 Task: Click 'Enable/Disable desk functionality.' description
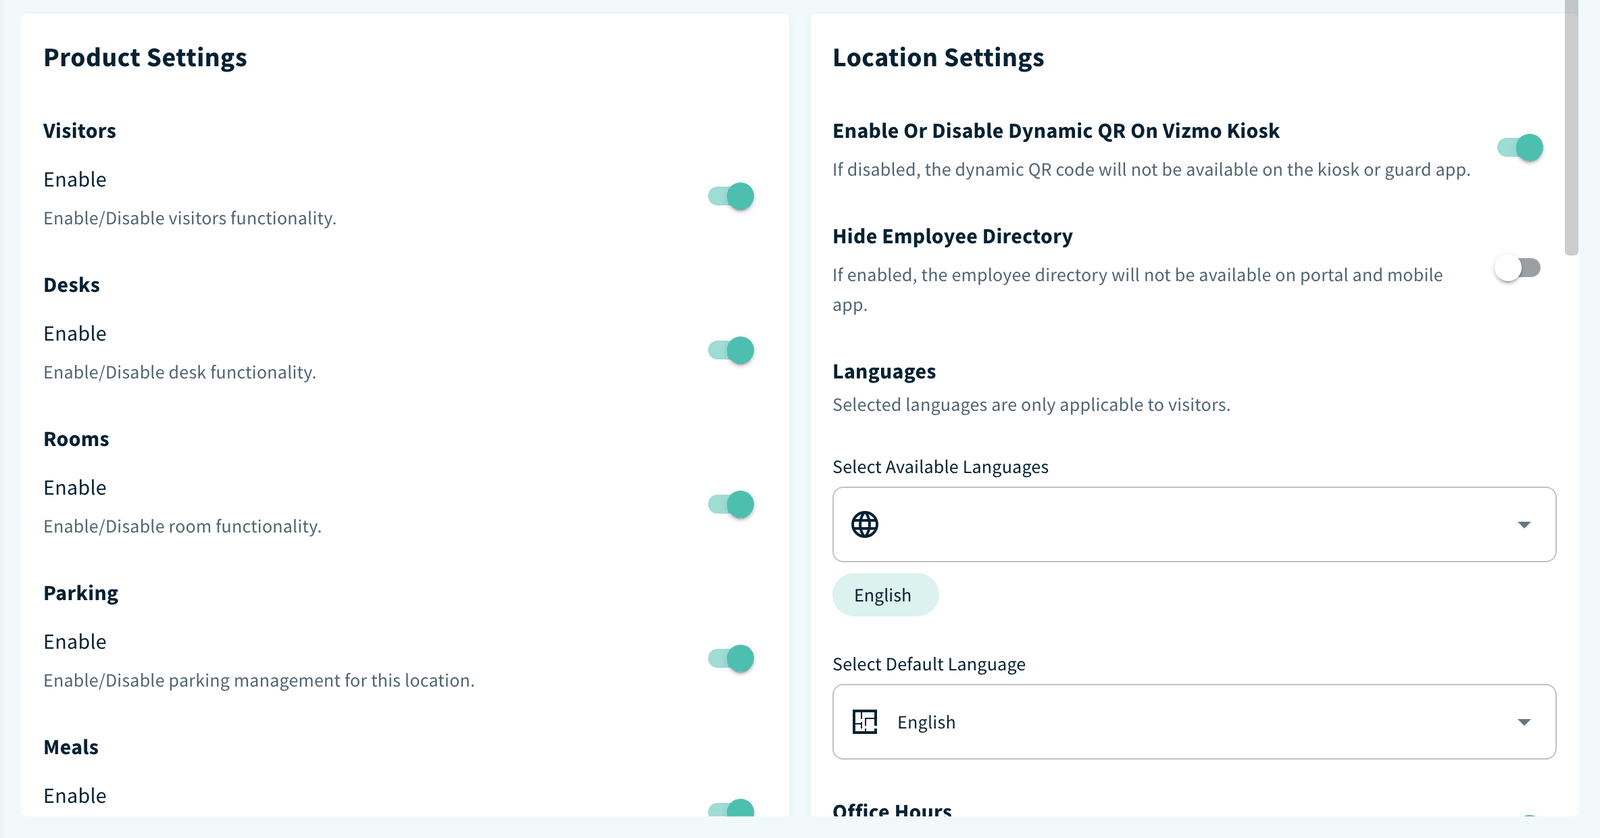(x=180, y=372)
